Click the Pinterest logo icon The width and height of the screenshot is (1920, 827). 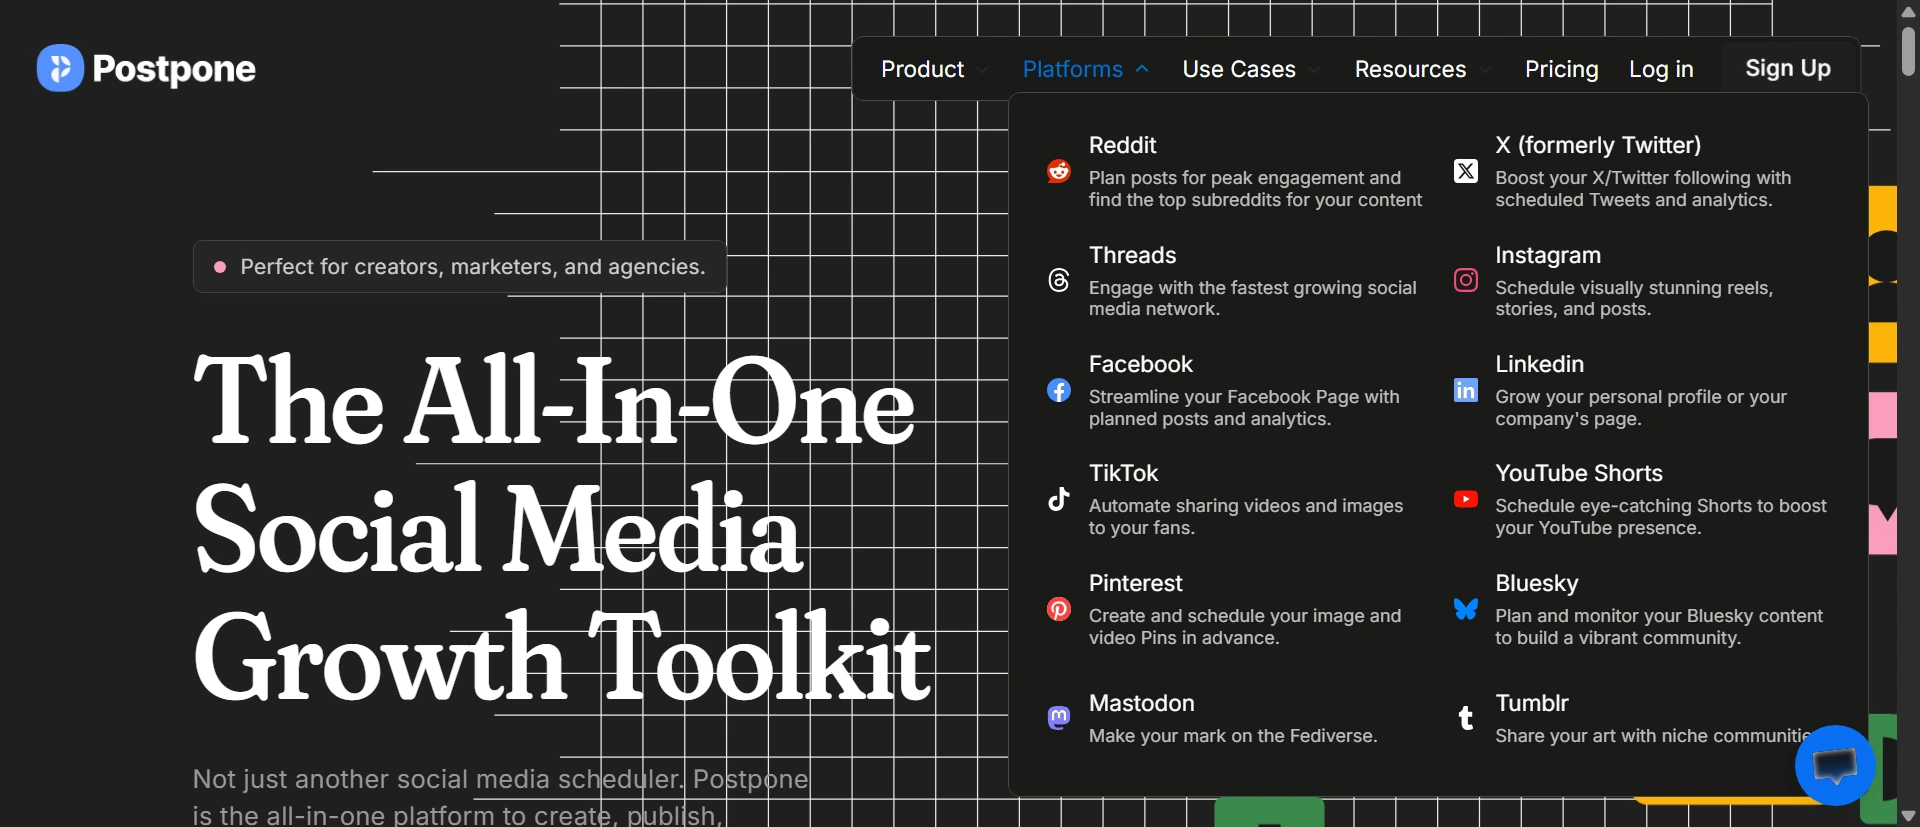pyautogui.click(x=1059, y=609)
